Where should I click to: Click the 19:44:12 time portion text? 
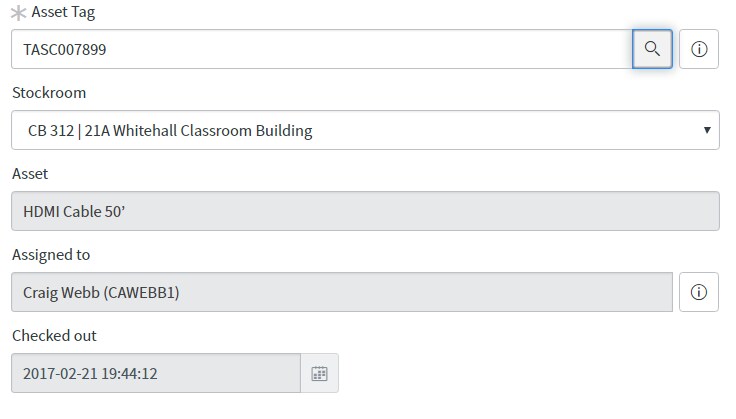point(129,373)
